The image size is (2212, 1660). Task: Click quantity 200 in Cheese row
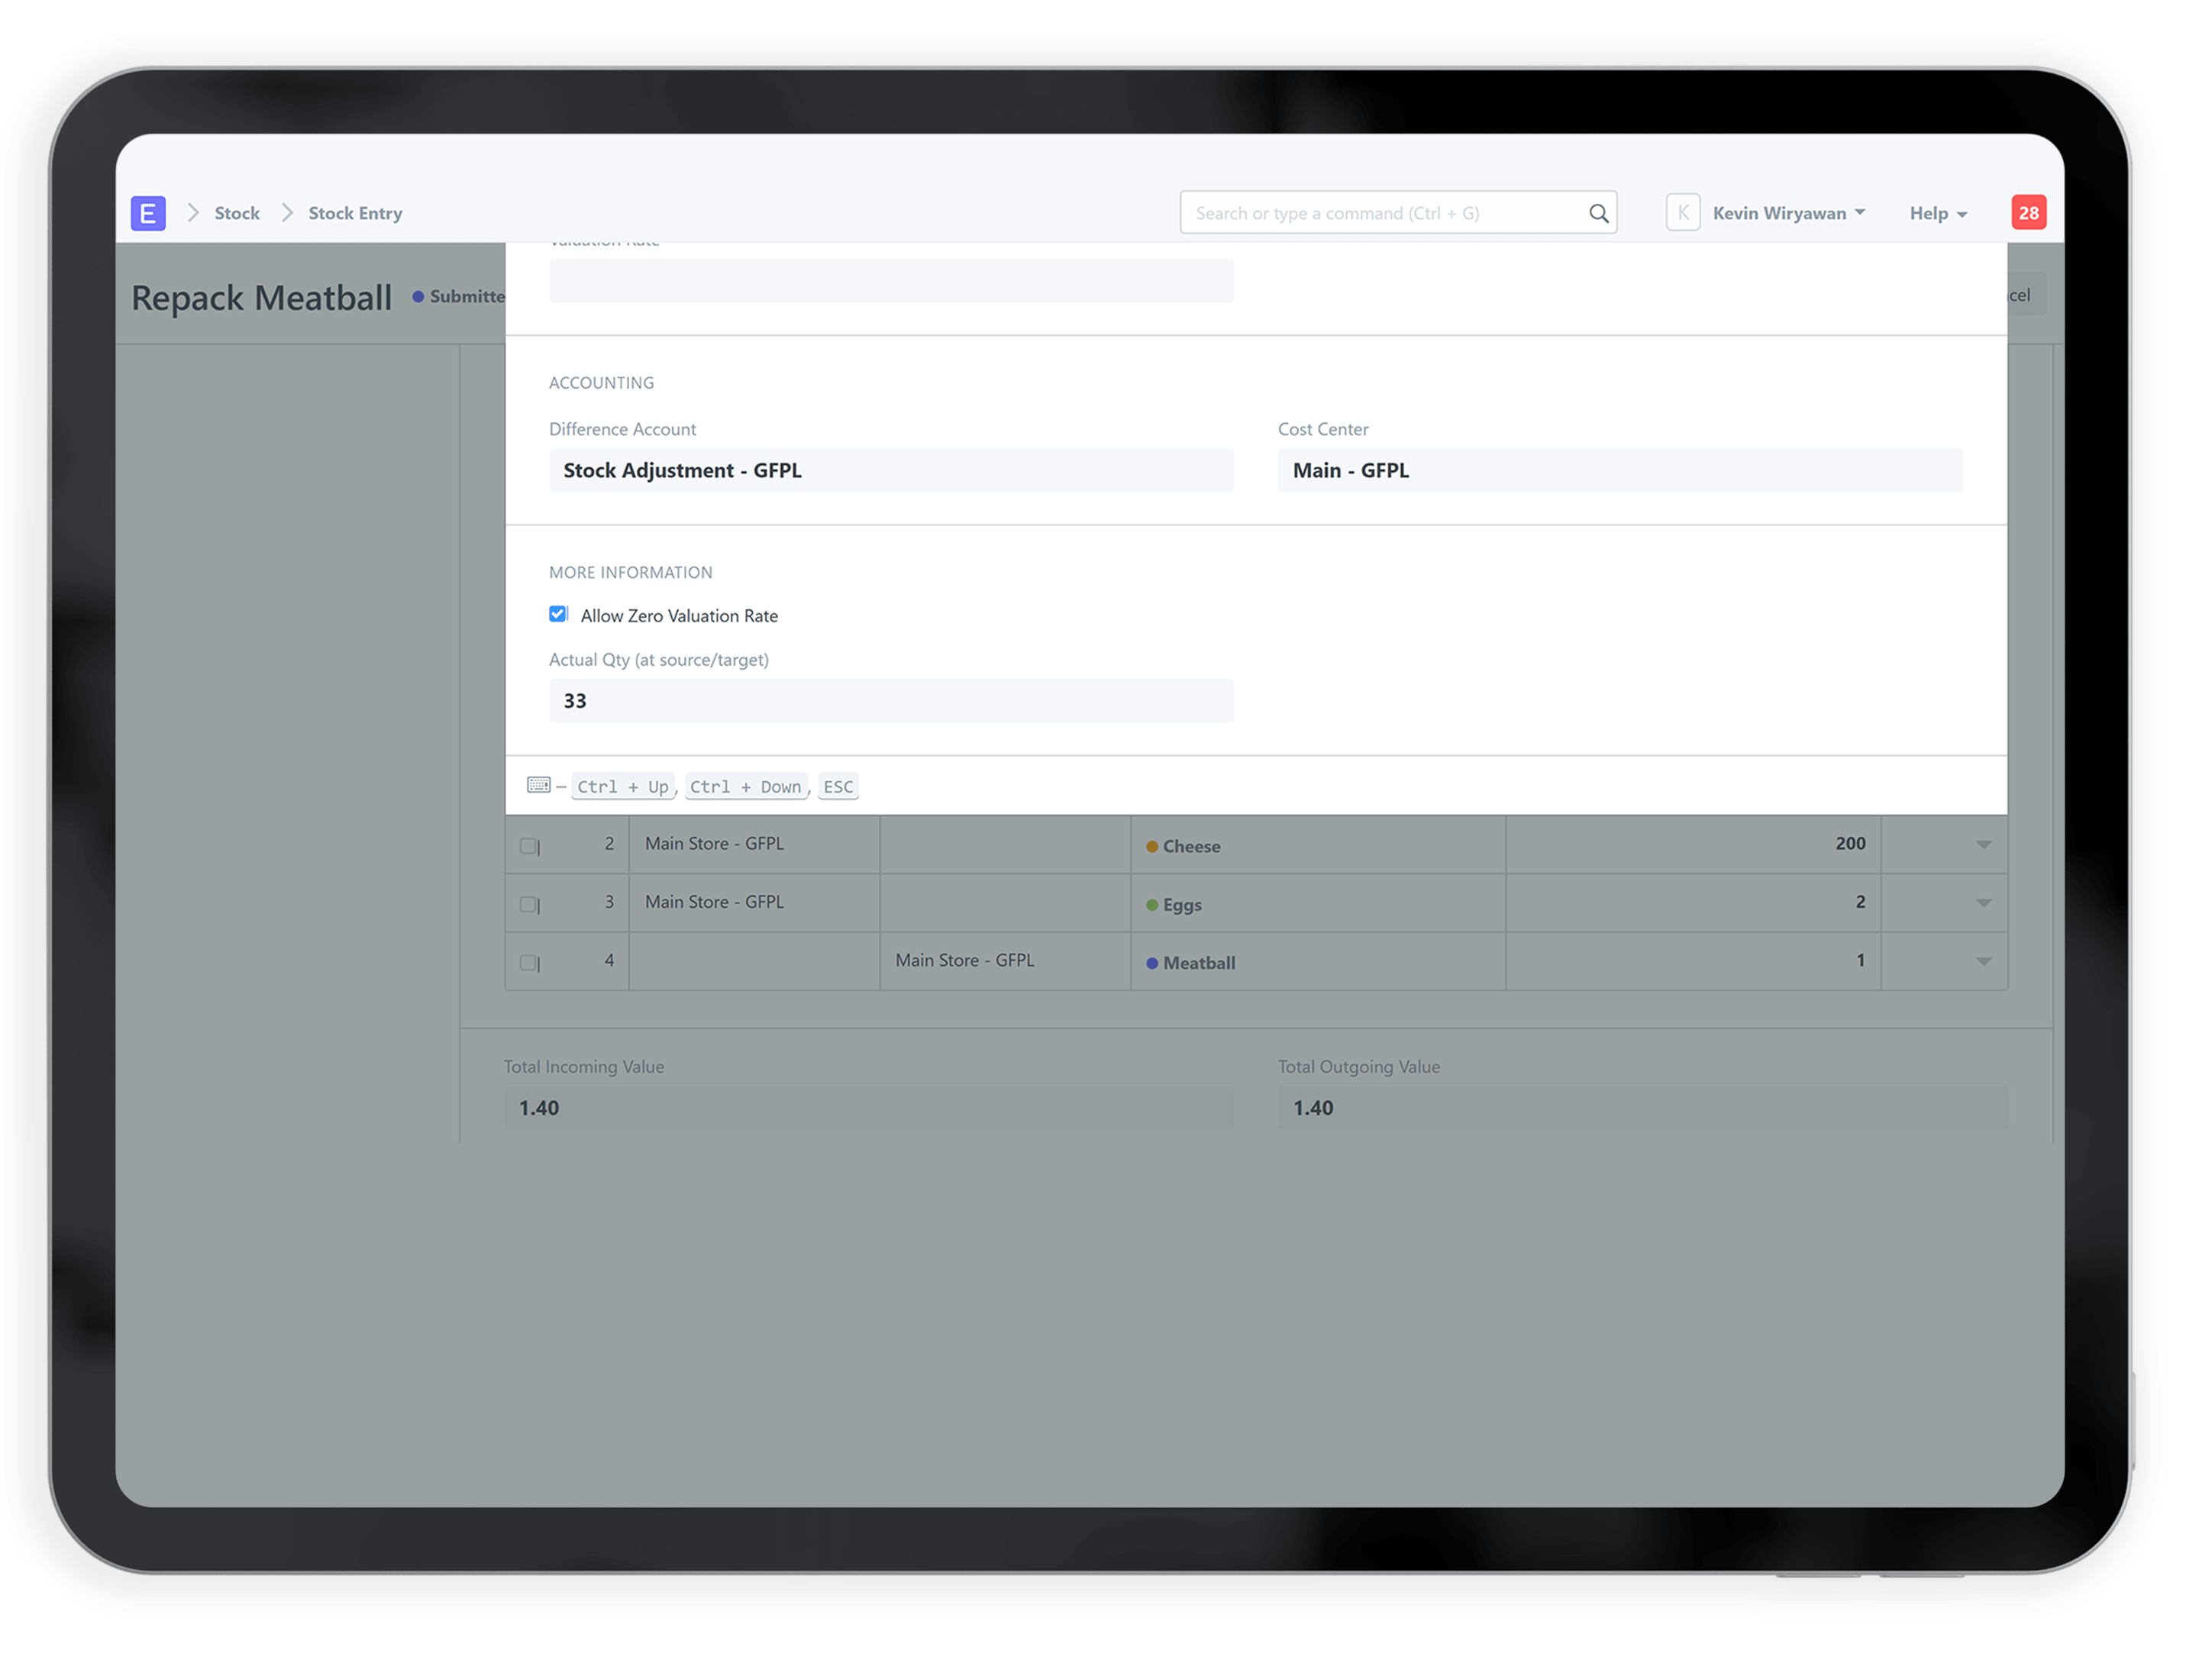pos(1850,844)
